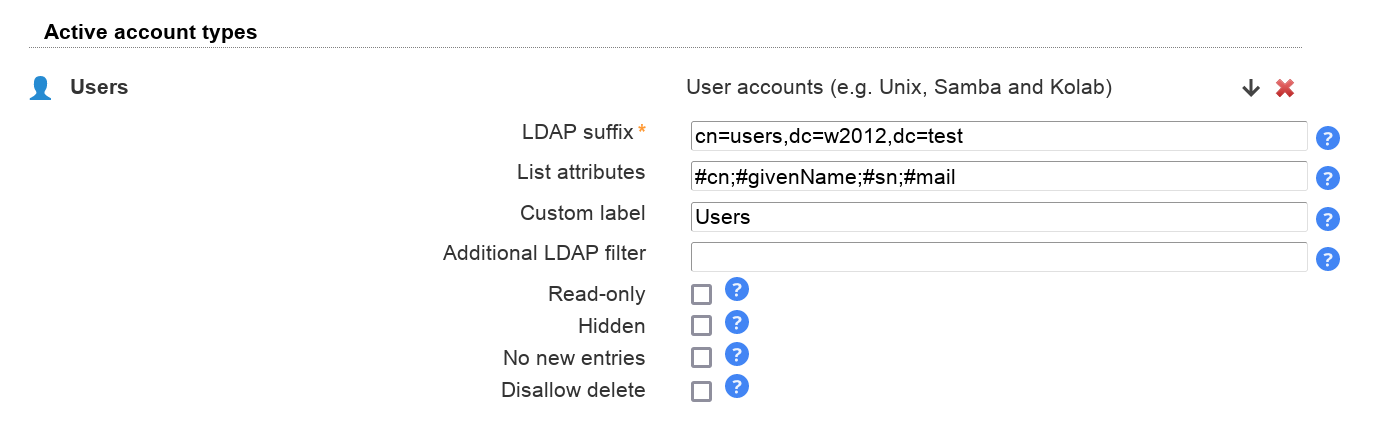Move Users account type down with arrow
Viewport: 1398px width, 423px height.
(x=1250, y=88)
